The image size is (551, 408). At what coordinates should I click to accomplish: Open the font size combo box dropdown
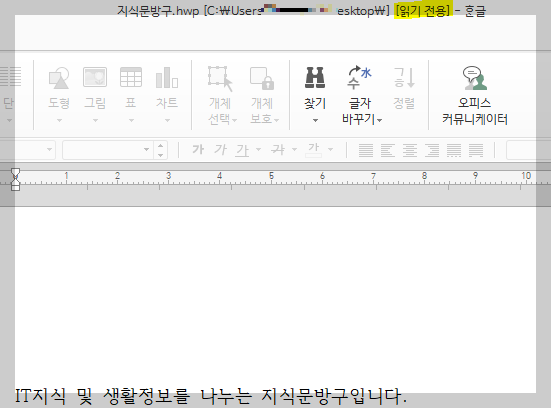[147, 149]
